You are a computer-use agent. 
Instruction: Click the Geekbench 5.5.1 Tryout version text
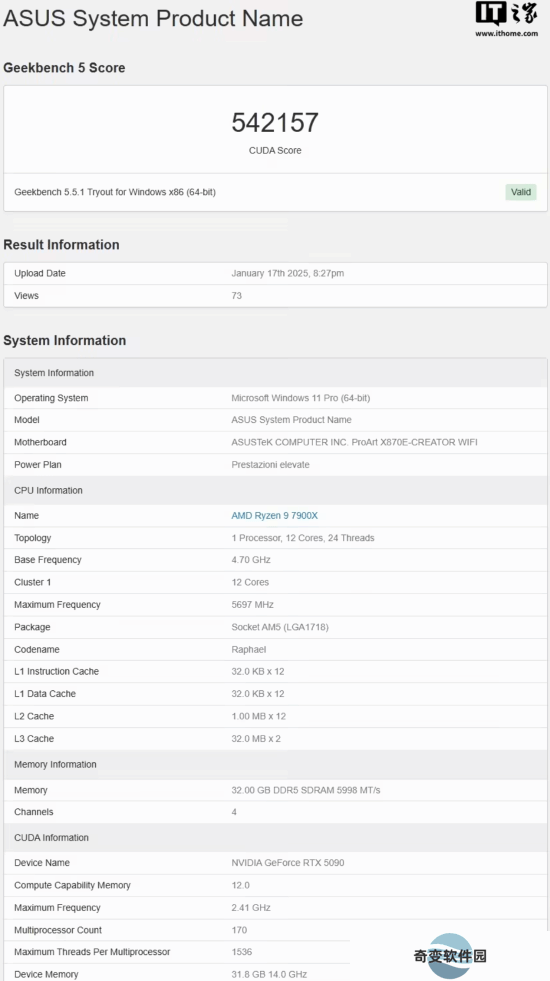click(115, 192)
